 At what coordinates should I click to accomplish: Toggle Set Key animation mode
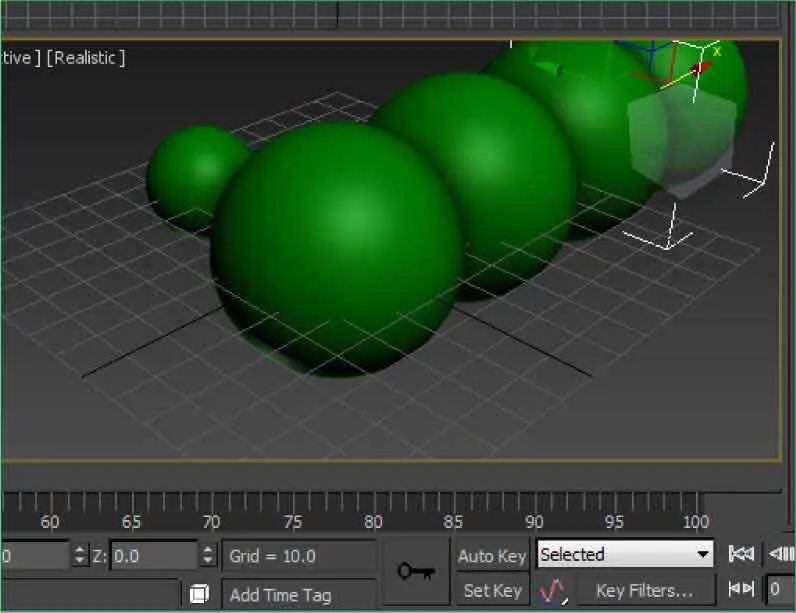491,590
